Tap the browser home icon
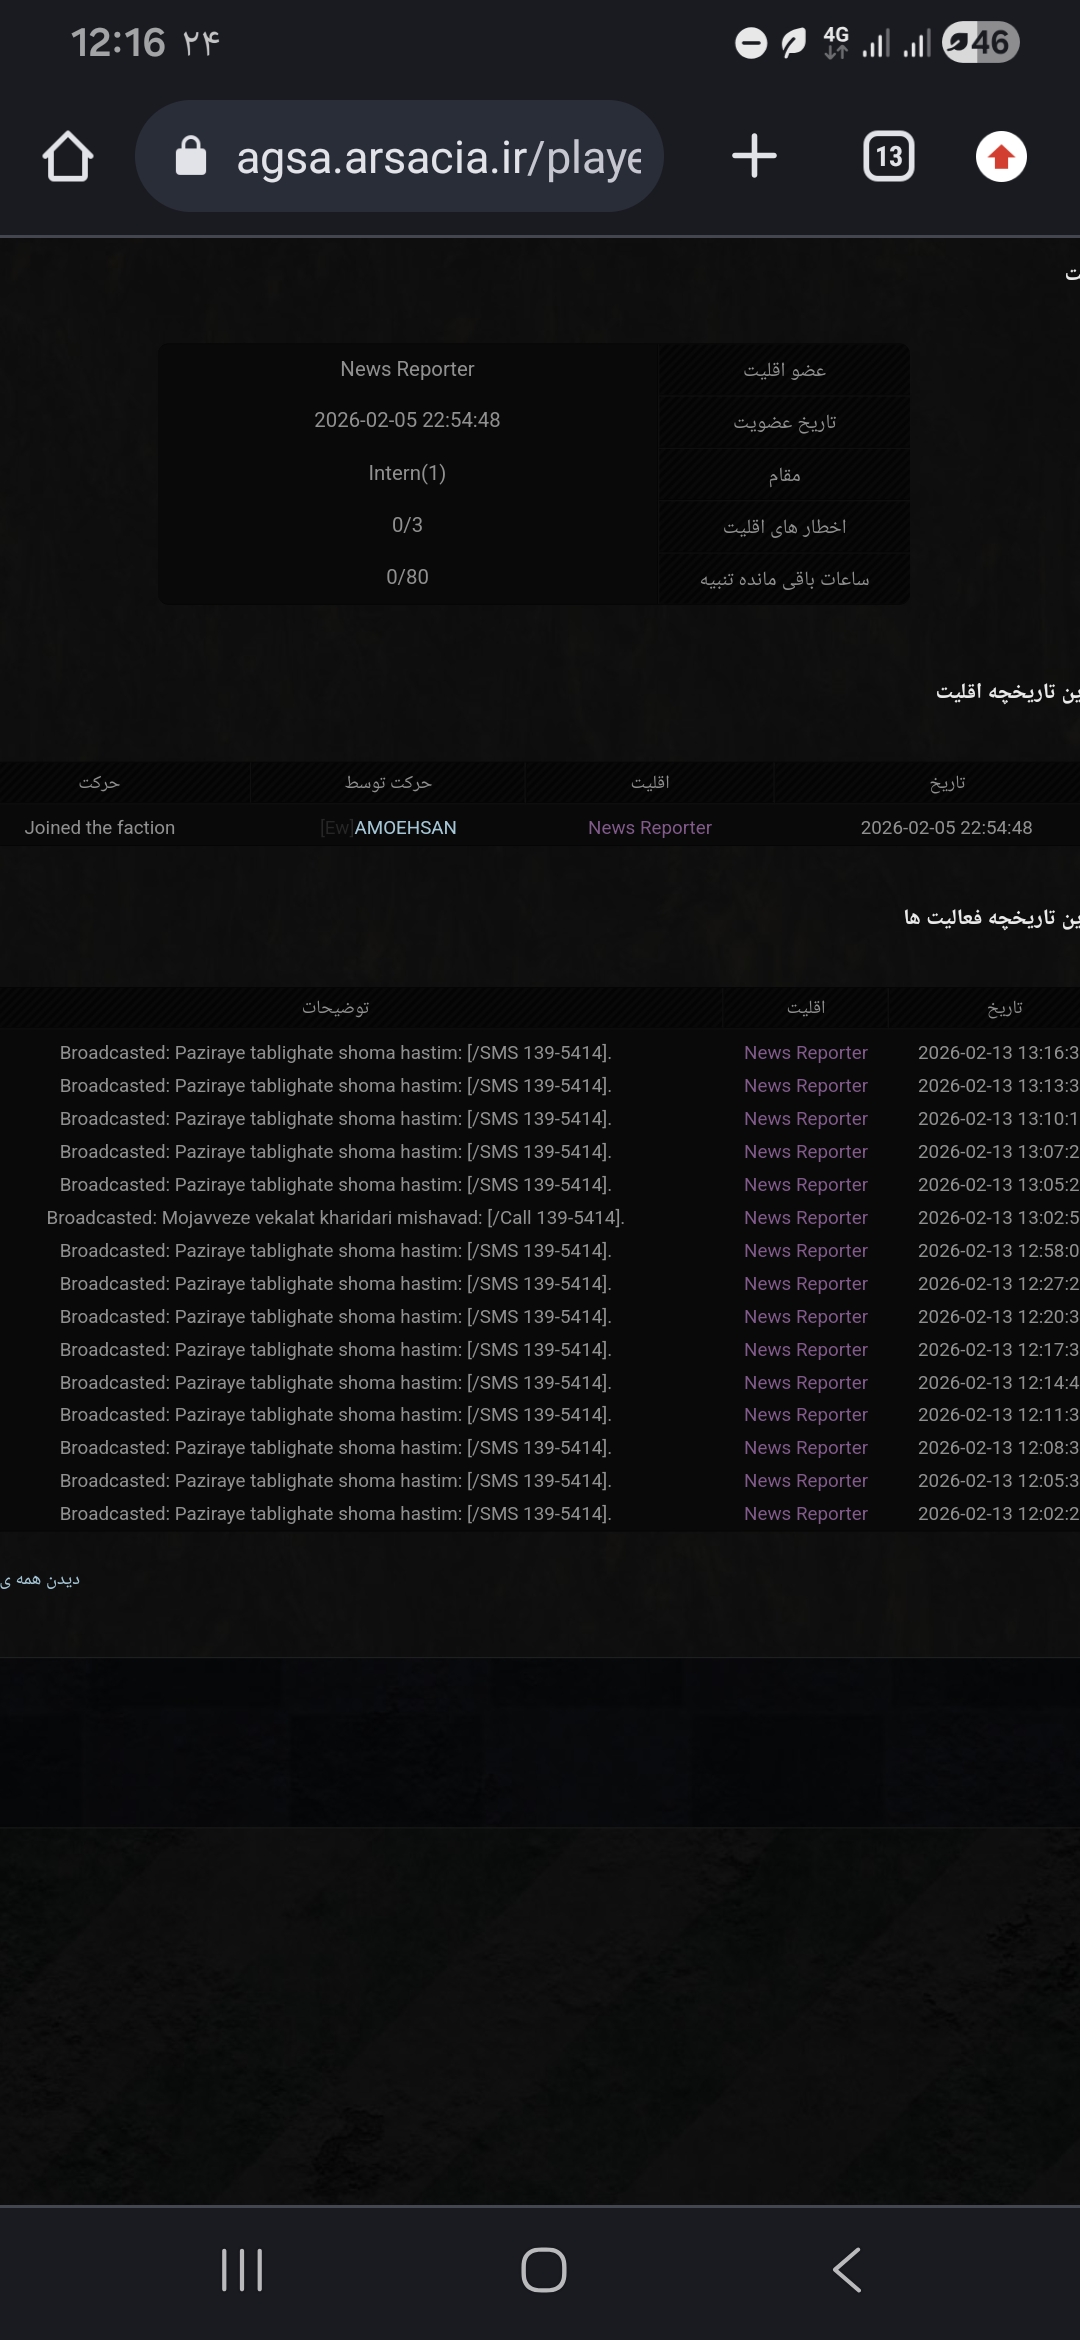This screenshot has height=2340, width=1080. [x=68, y=157]
